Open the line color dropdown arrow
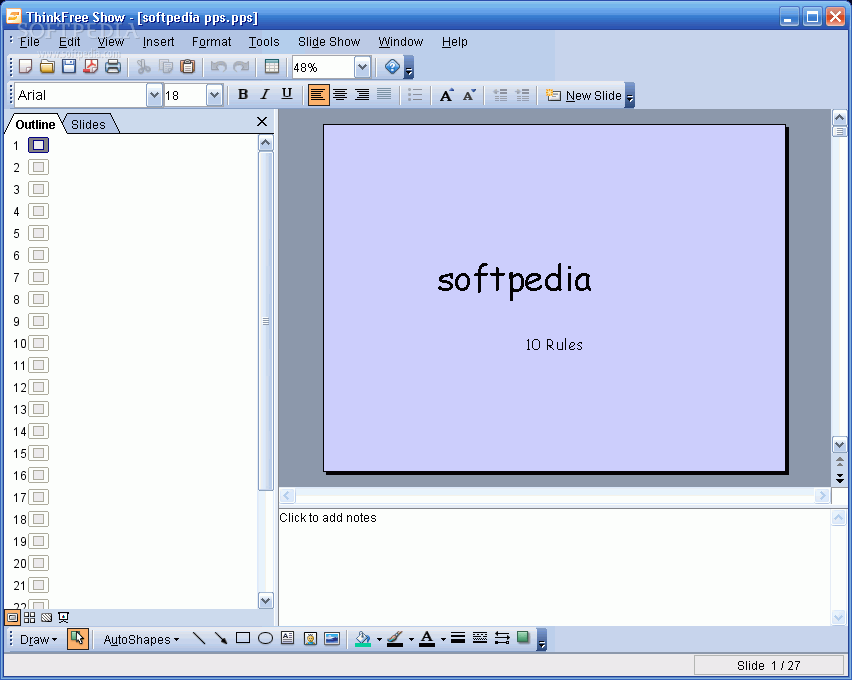Screen dimensions: 852x680 pyautogui.click(x=411, y=639)
